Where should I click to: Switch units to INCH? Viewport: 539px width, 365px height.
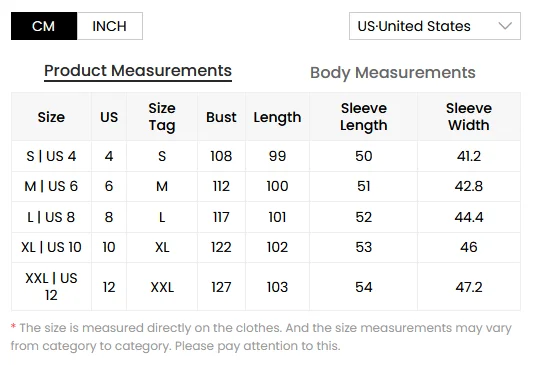click(x=110, y=26)
